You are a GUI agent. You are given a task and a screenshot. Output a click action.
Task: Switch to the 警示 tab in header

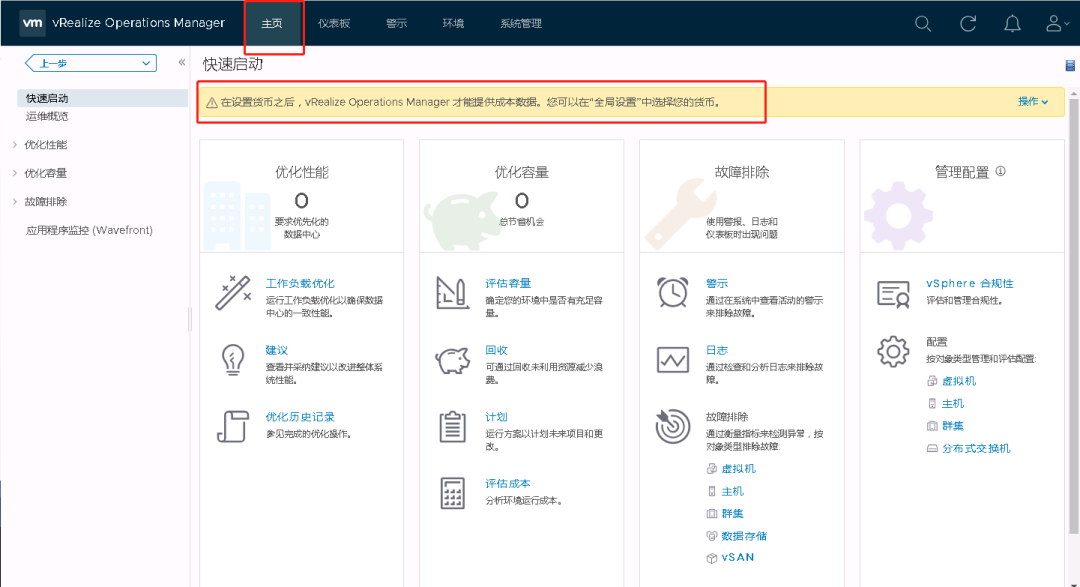(396, 23)
